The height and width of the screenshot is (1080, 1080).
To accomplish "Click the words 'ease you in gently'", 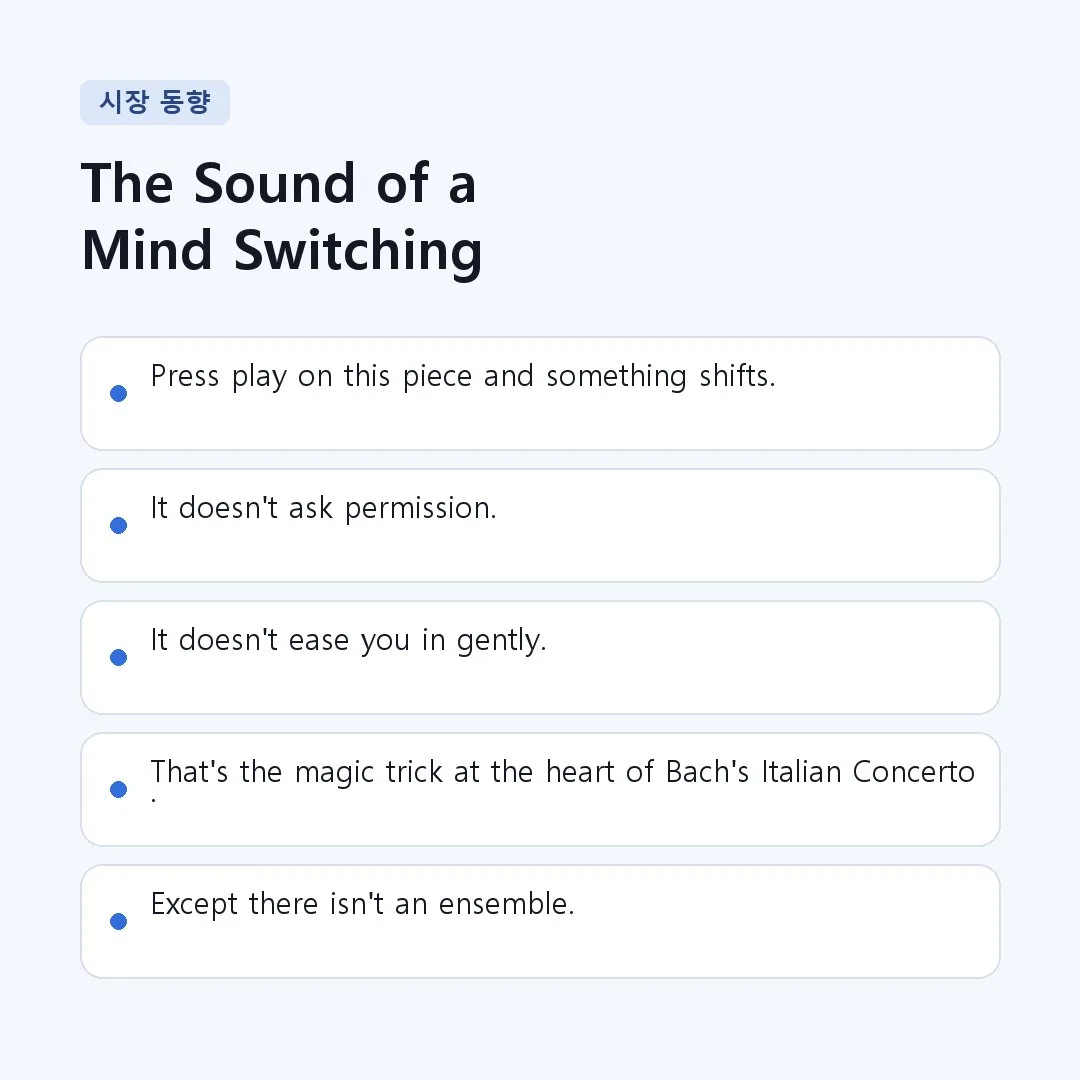I will coord(417,641).
